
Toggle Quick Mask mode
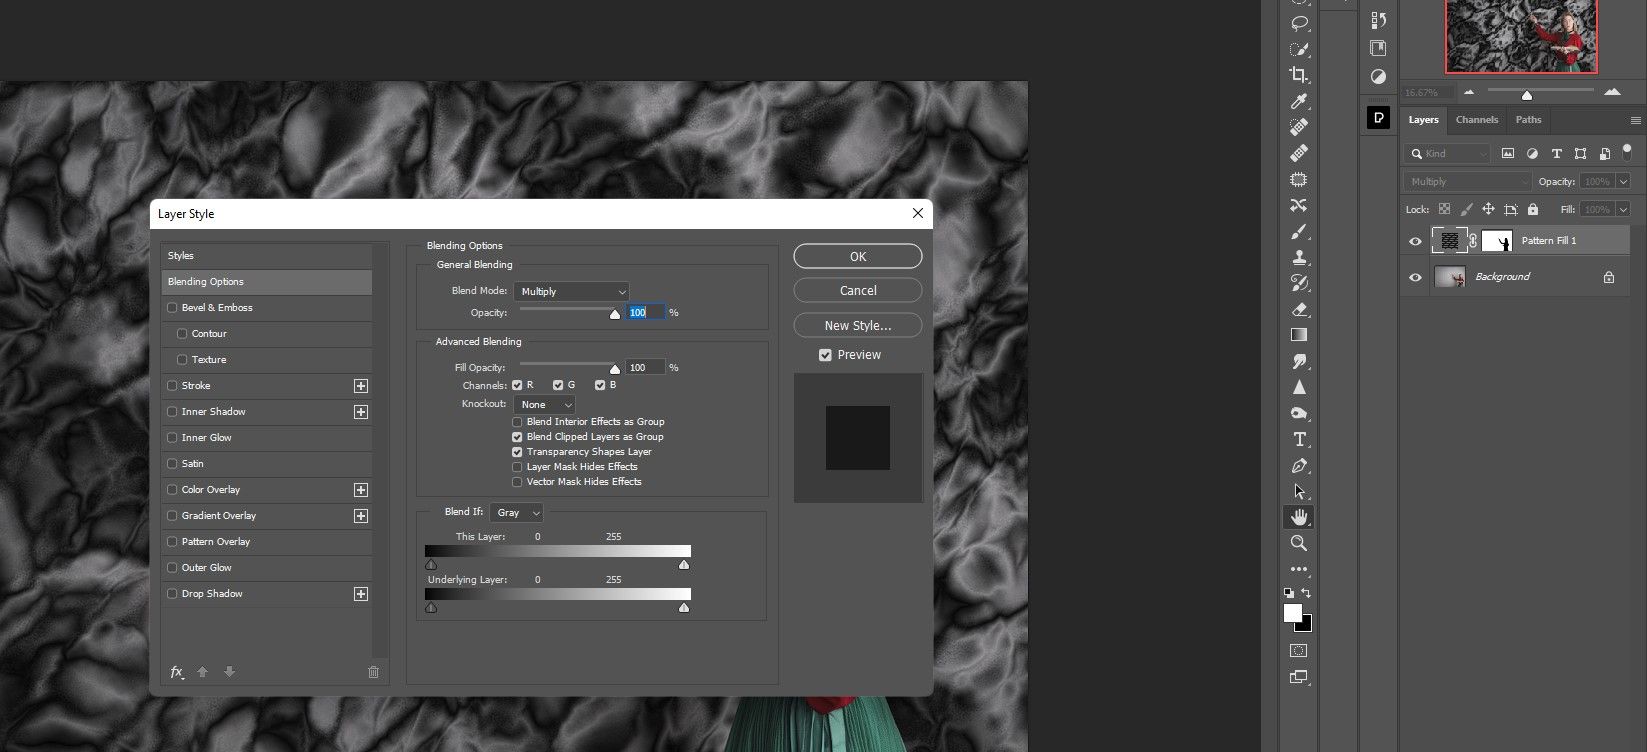click(x=1299, y=651)
